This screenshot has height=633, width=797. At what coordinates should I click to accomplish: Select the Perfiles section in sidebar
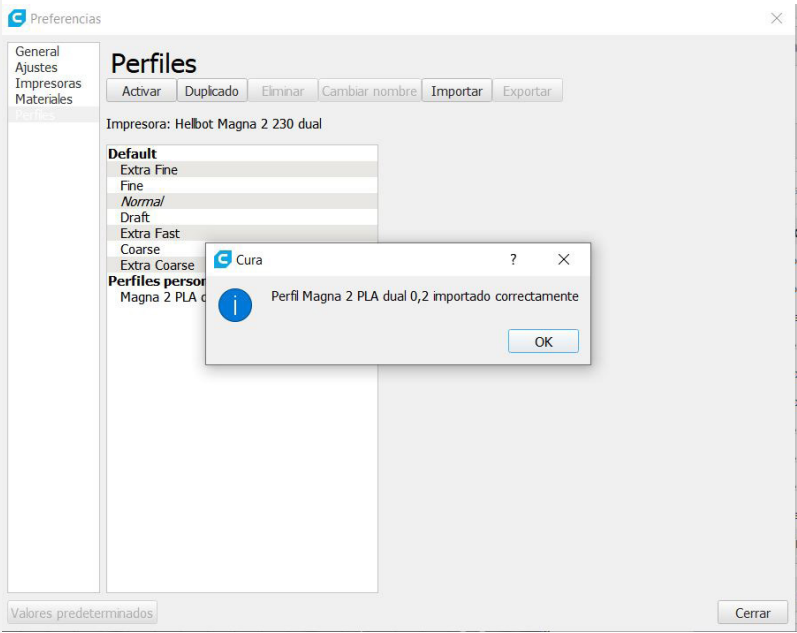(x=53, y=115)
